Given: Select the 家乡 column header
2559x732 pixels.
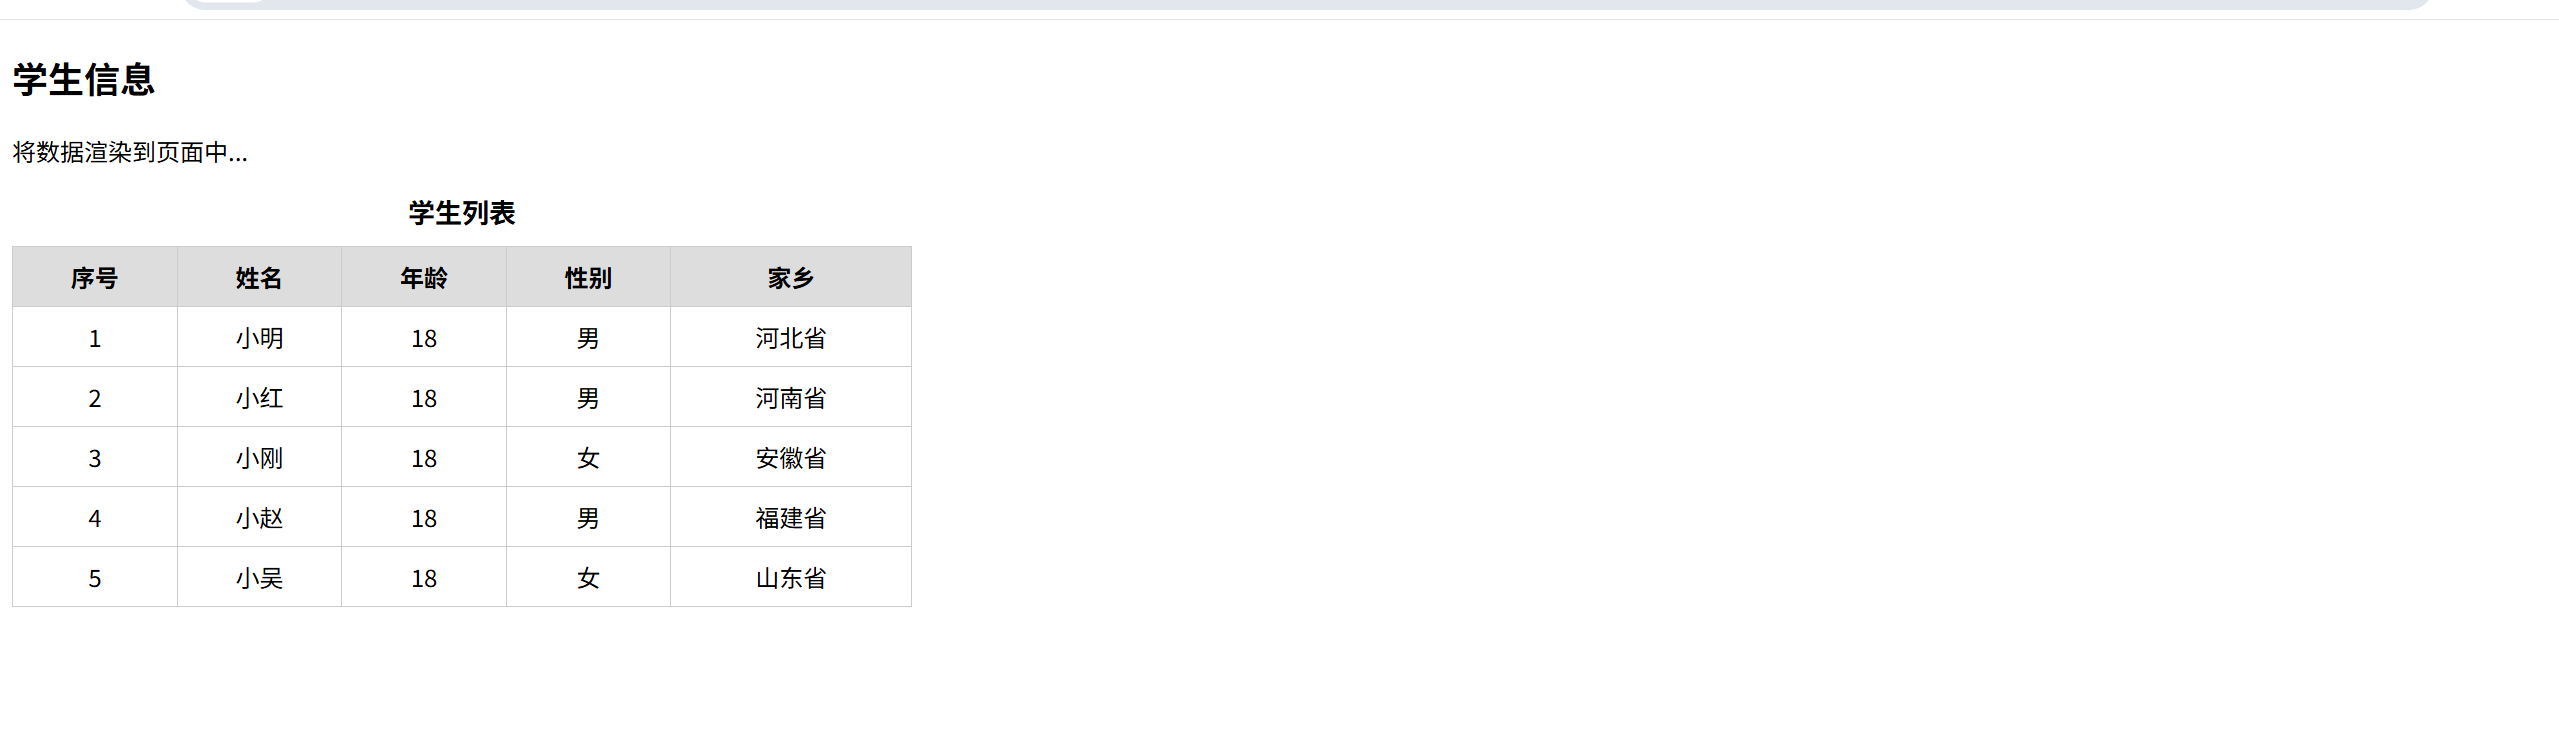Looking at the screenshot, I should pyautogui.click(x=791, y=277).
